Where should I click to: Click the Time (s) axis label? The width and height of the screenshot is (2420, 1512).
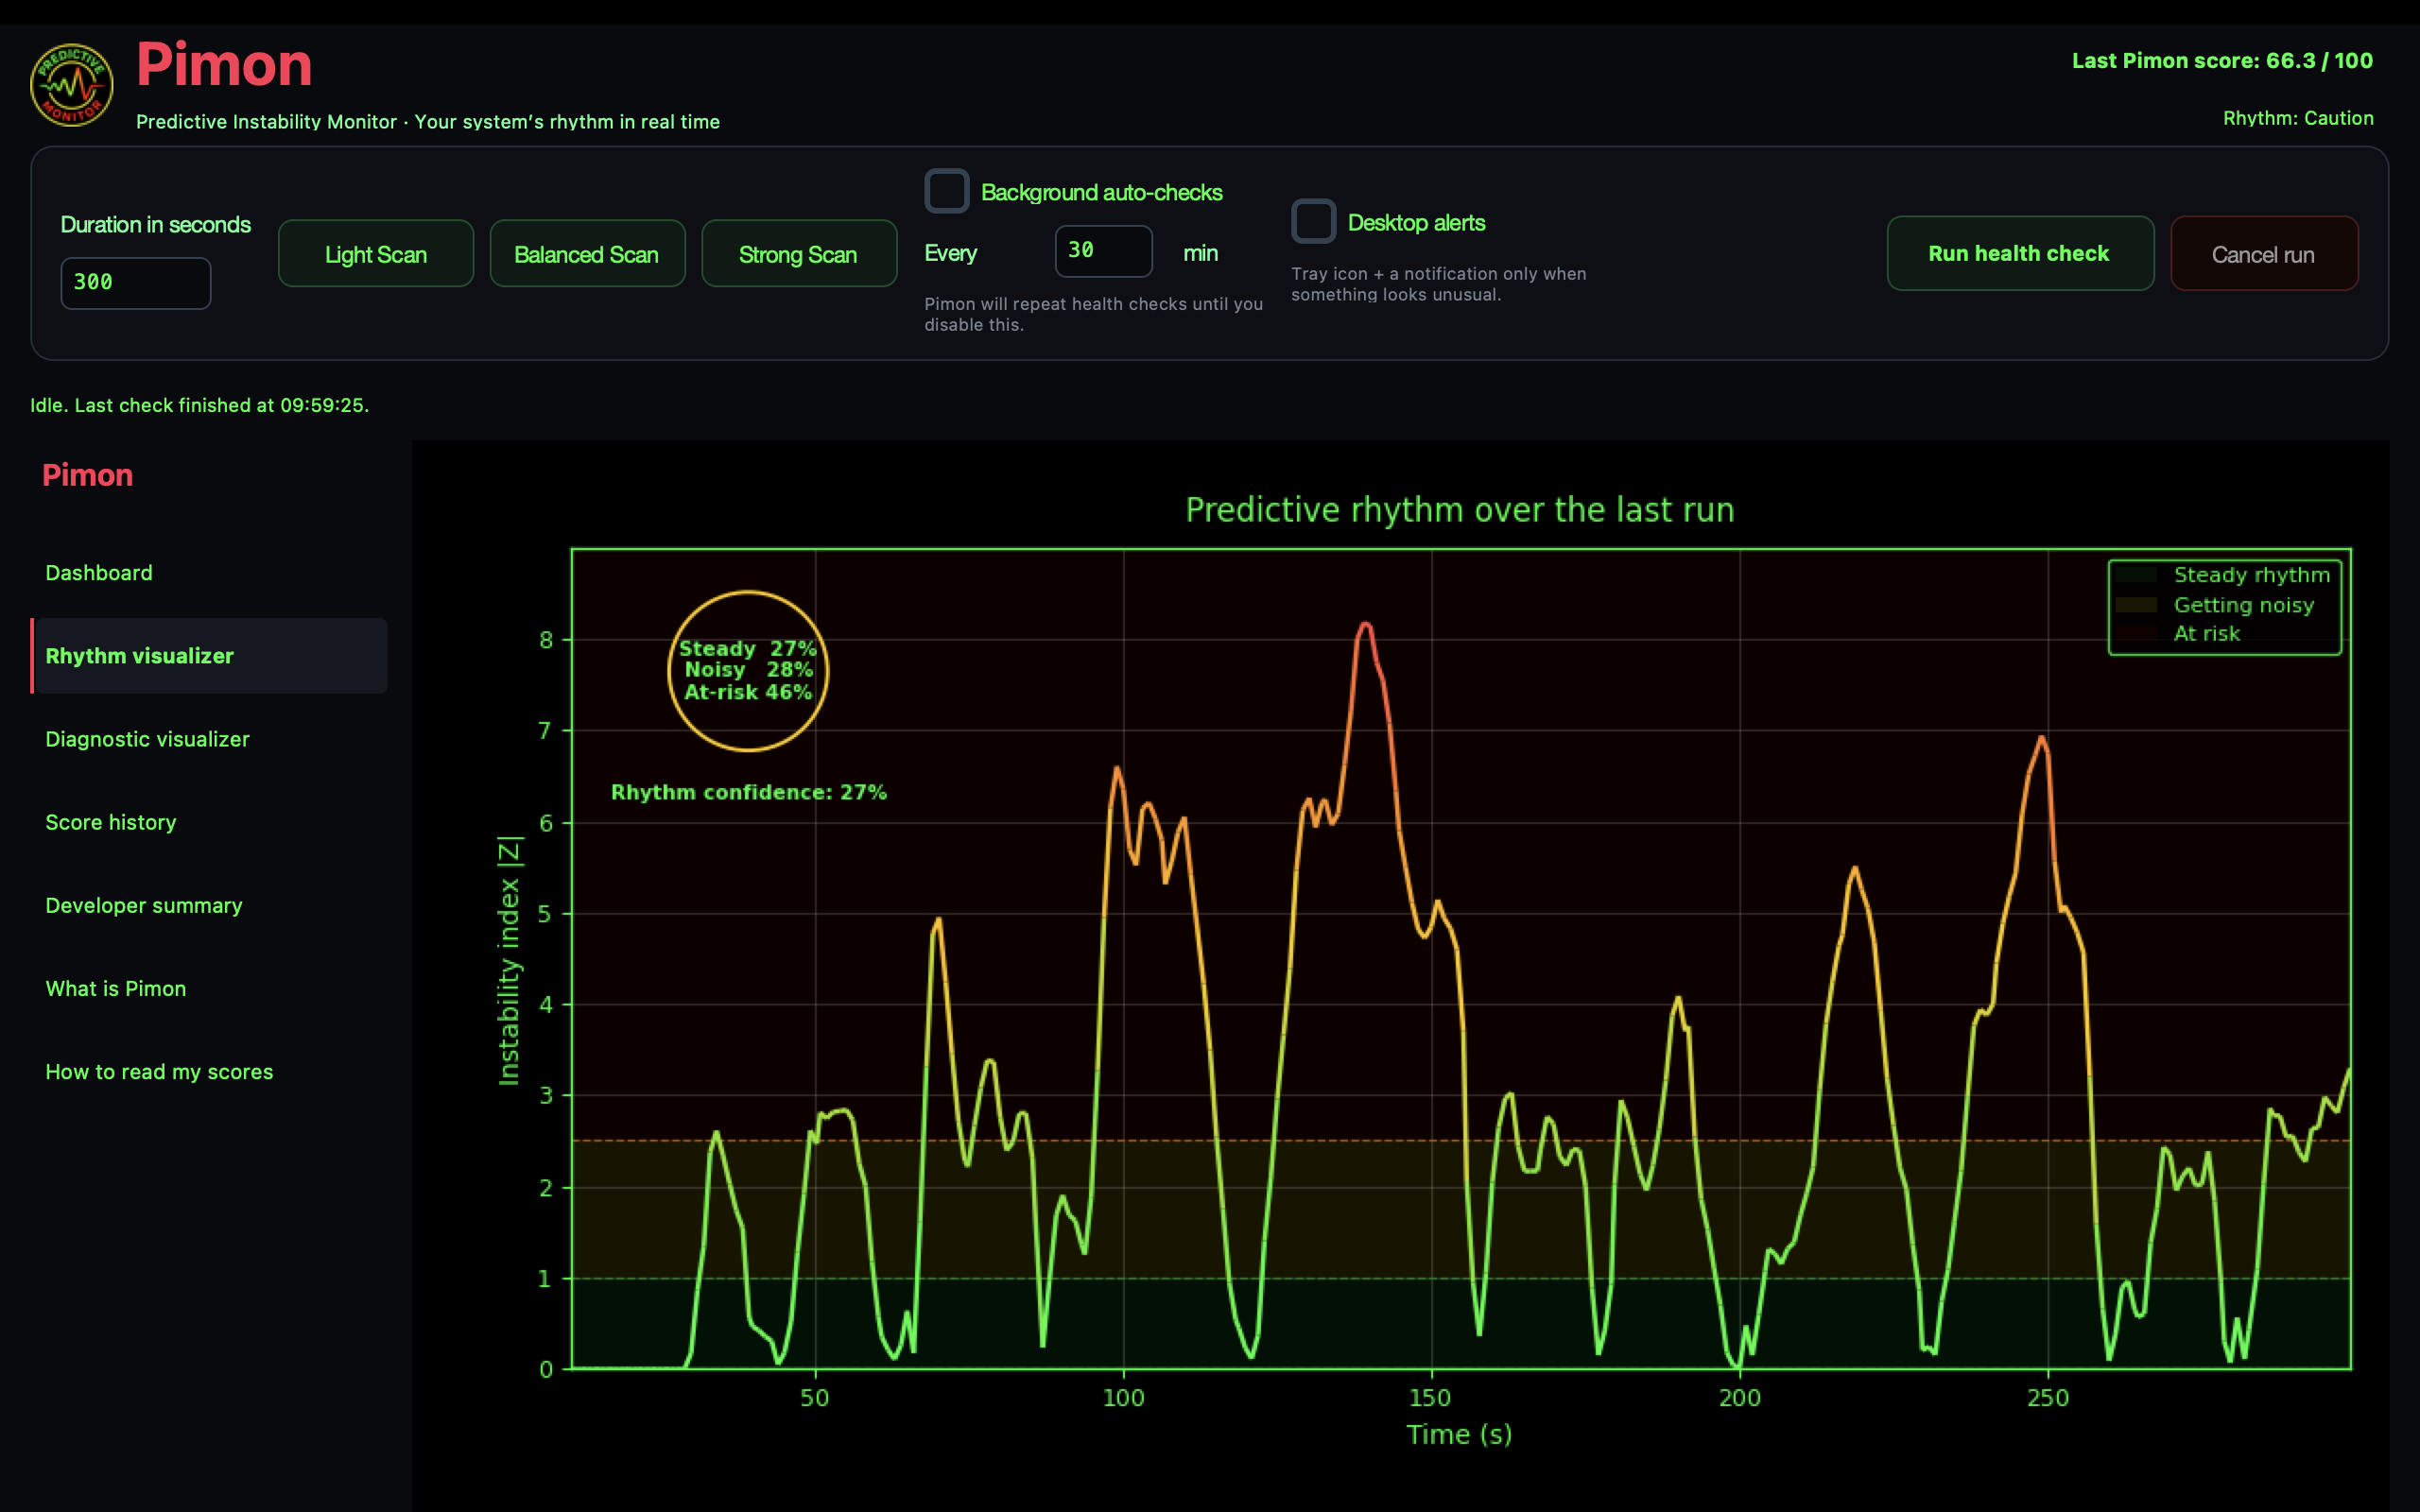[1459, 1434]
